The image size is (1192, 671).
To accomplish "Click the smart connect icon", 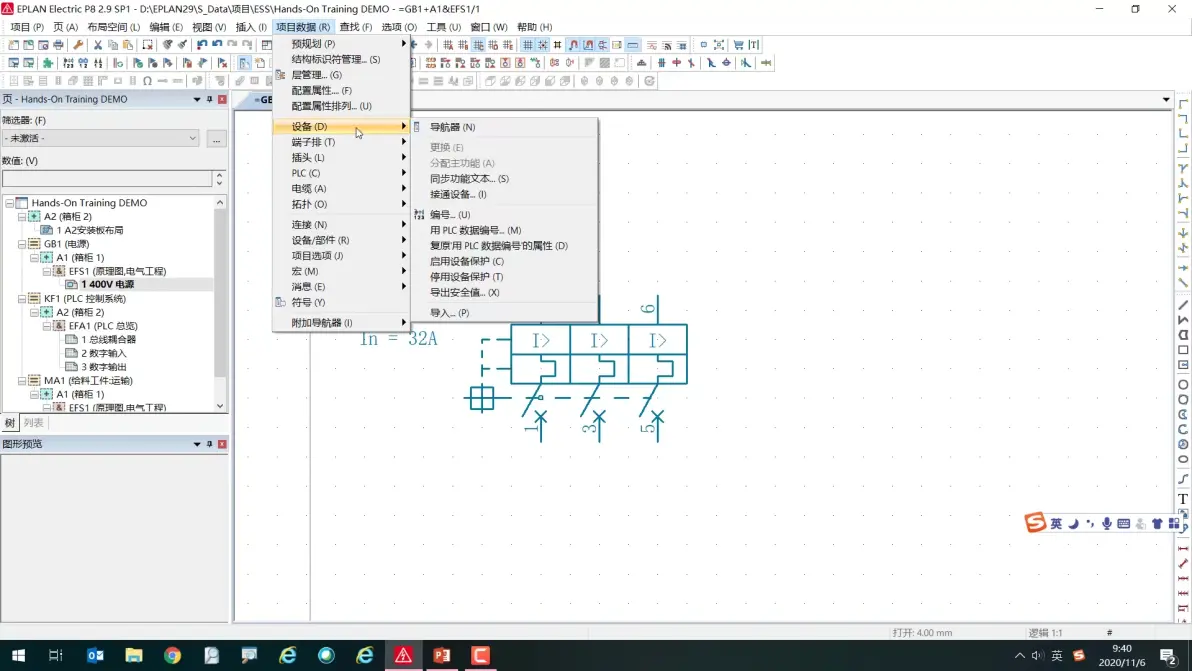I will tap(602, 45).
